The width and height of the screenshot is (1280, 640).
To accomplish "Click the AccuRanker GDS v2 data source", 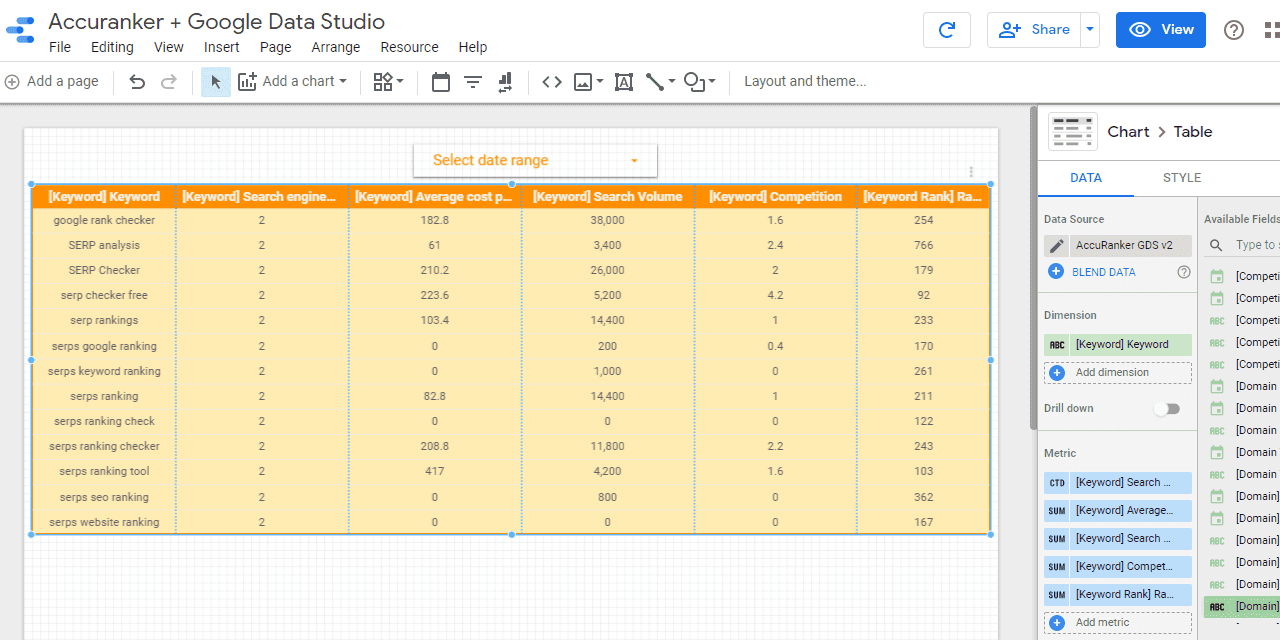I will [1130, 246].
